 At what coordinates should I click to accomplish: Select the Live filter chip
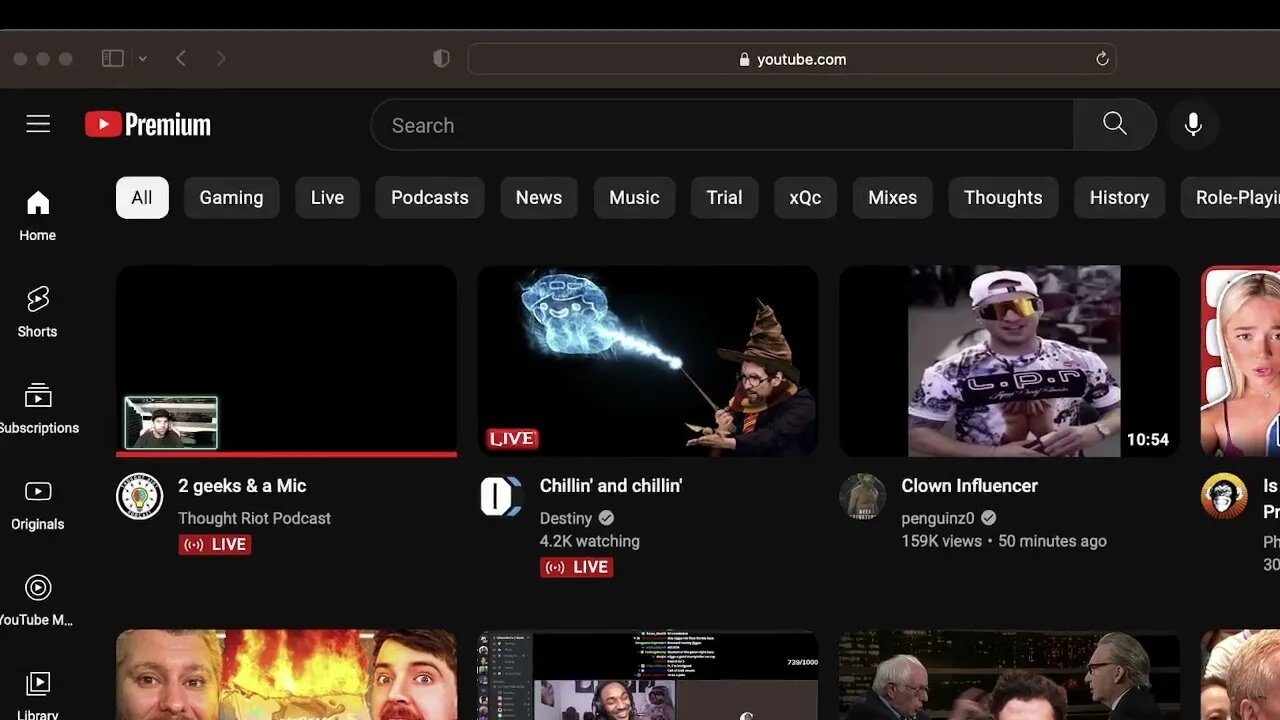coord(327,197)
